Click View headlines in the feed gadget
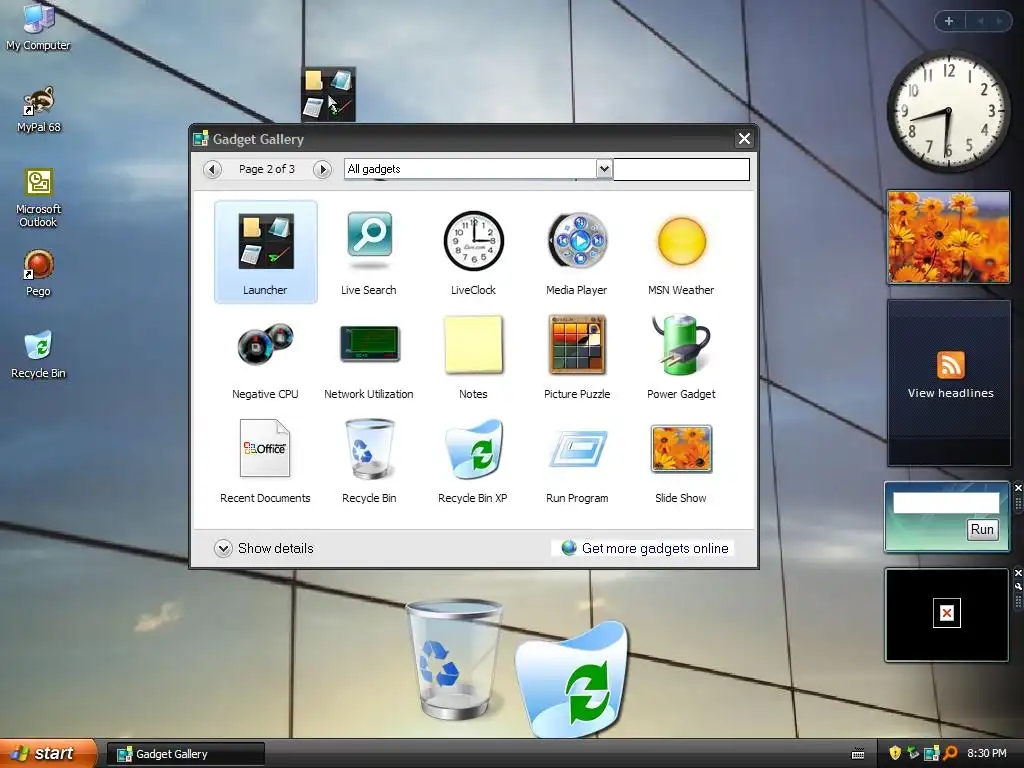Image resolution: width=1024 pixels, height=768 pixels. [x=951, y=393]
